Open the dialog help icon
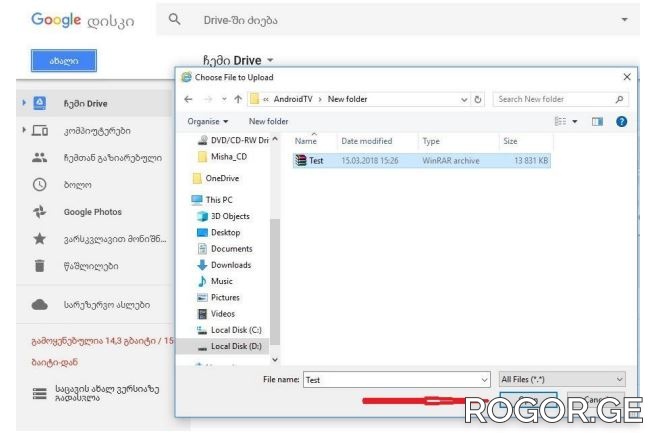 (621, 122)
